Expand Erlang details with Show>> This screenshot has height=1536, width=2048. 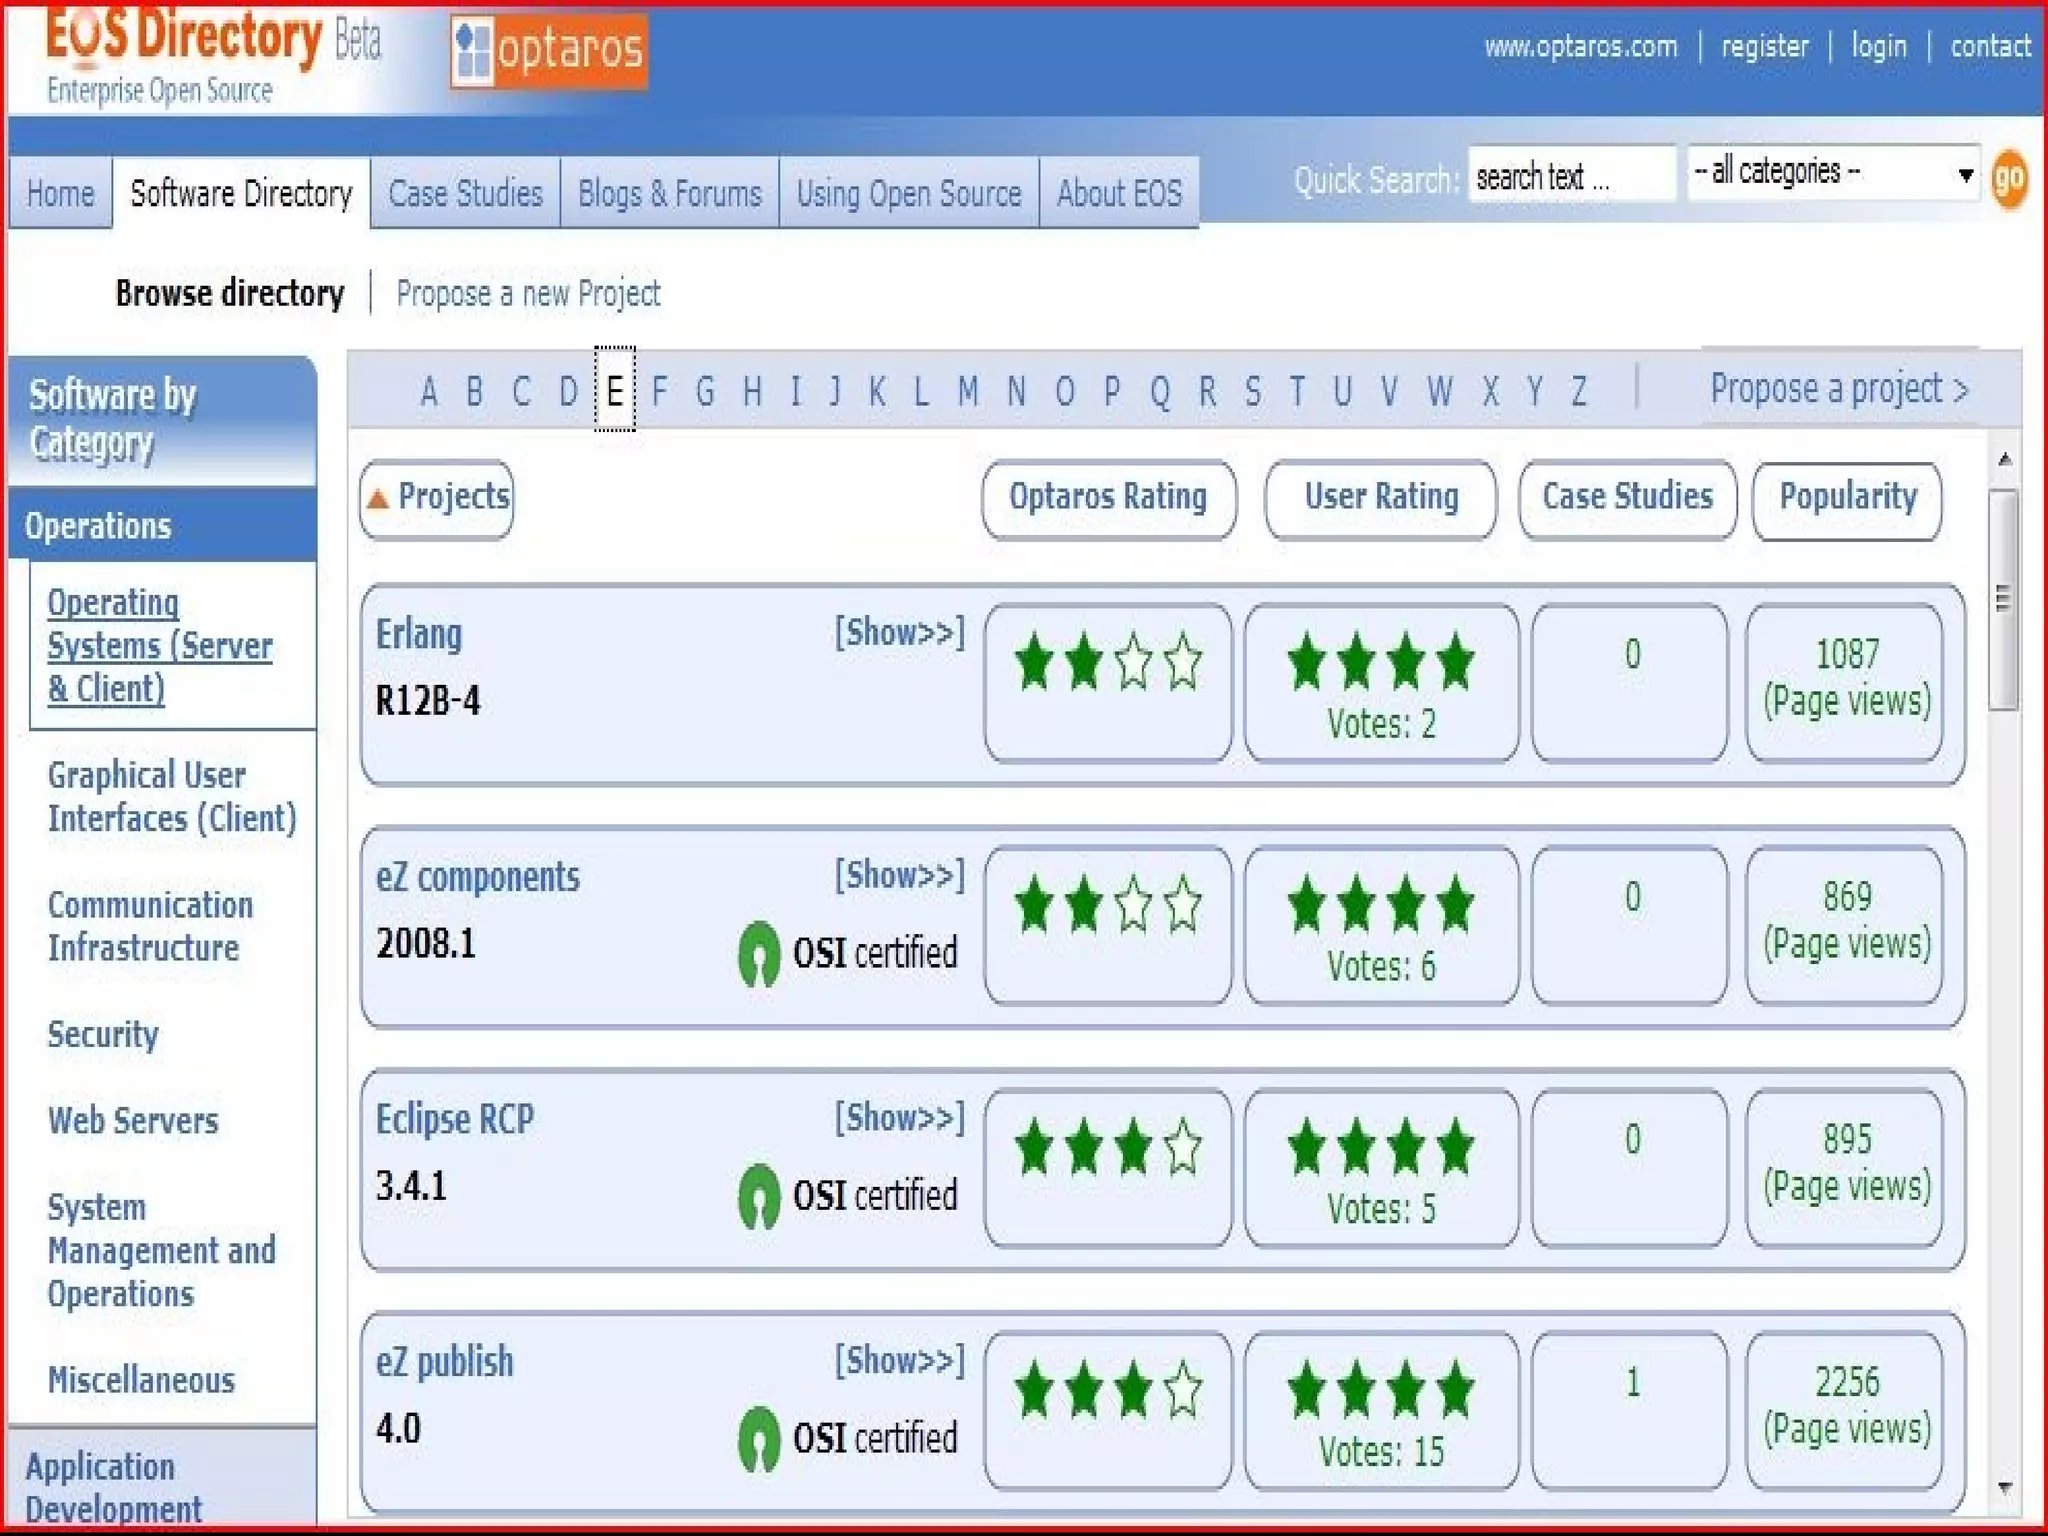point(899,632)
